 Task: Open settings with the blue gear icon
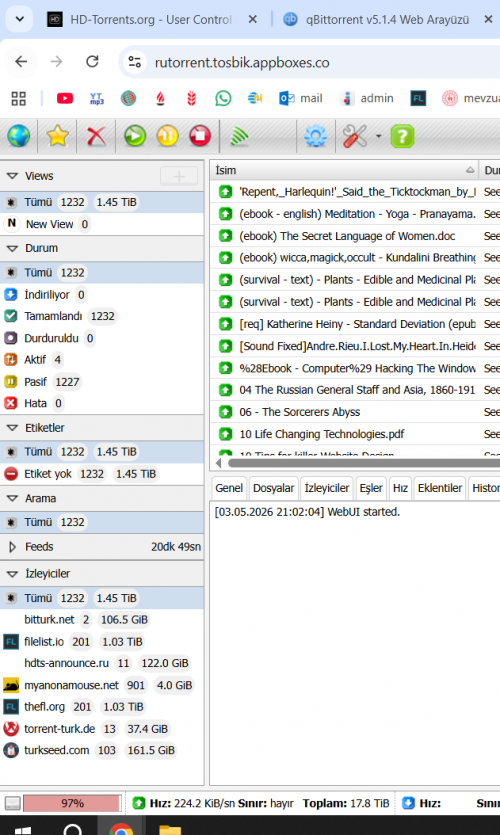coord(315,137)
